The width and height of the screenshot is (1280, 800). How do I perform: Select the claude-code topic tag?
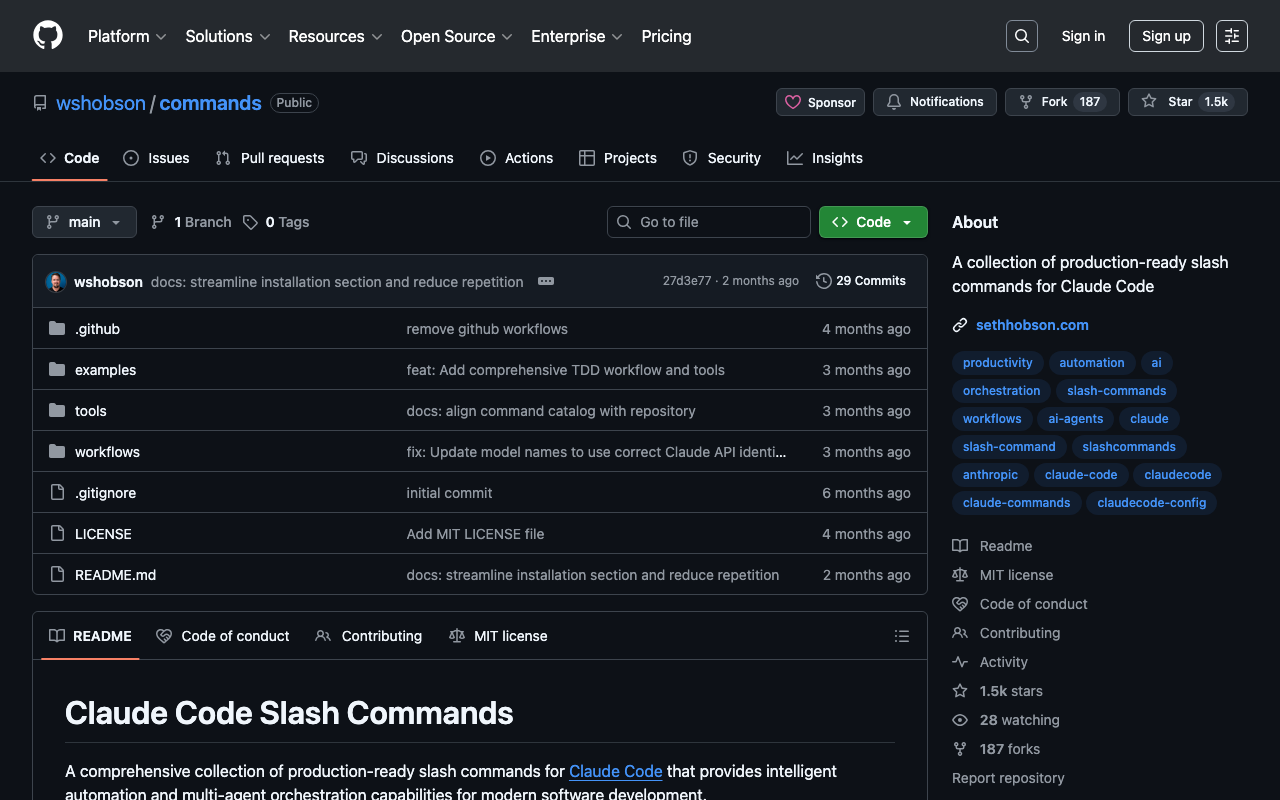(1081, 475)
